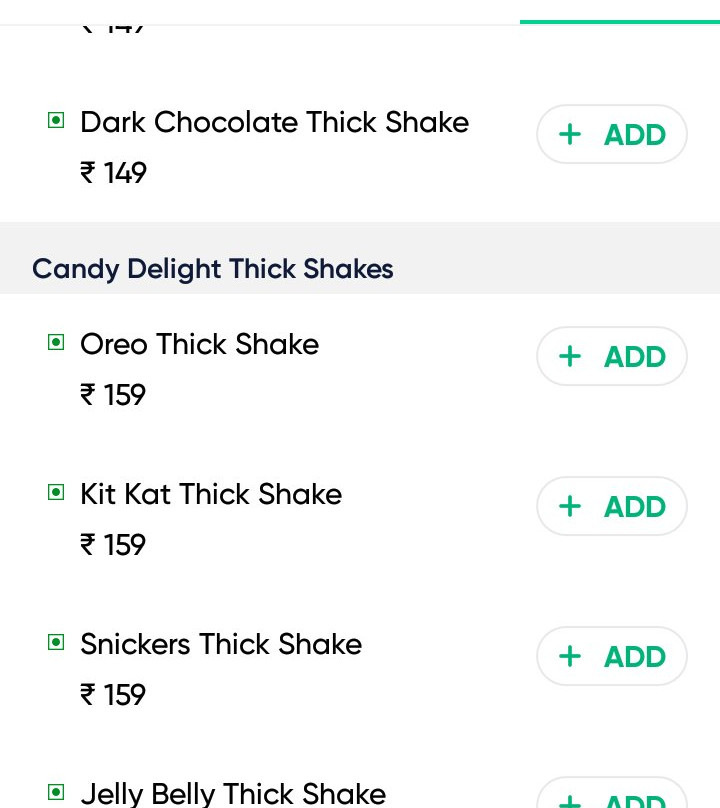The image size is (720, 808).
Task: Add Oreo Thick Shake to cart
Action: (x=612, y=357)
